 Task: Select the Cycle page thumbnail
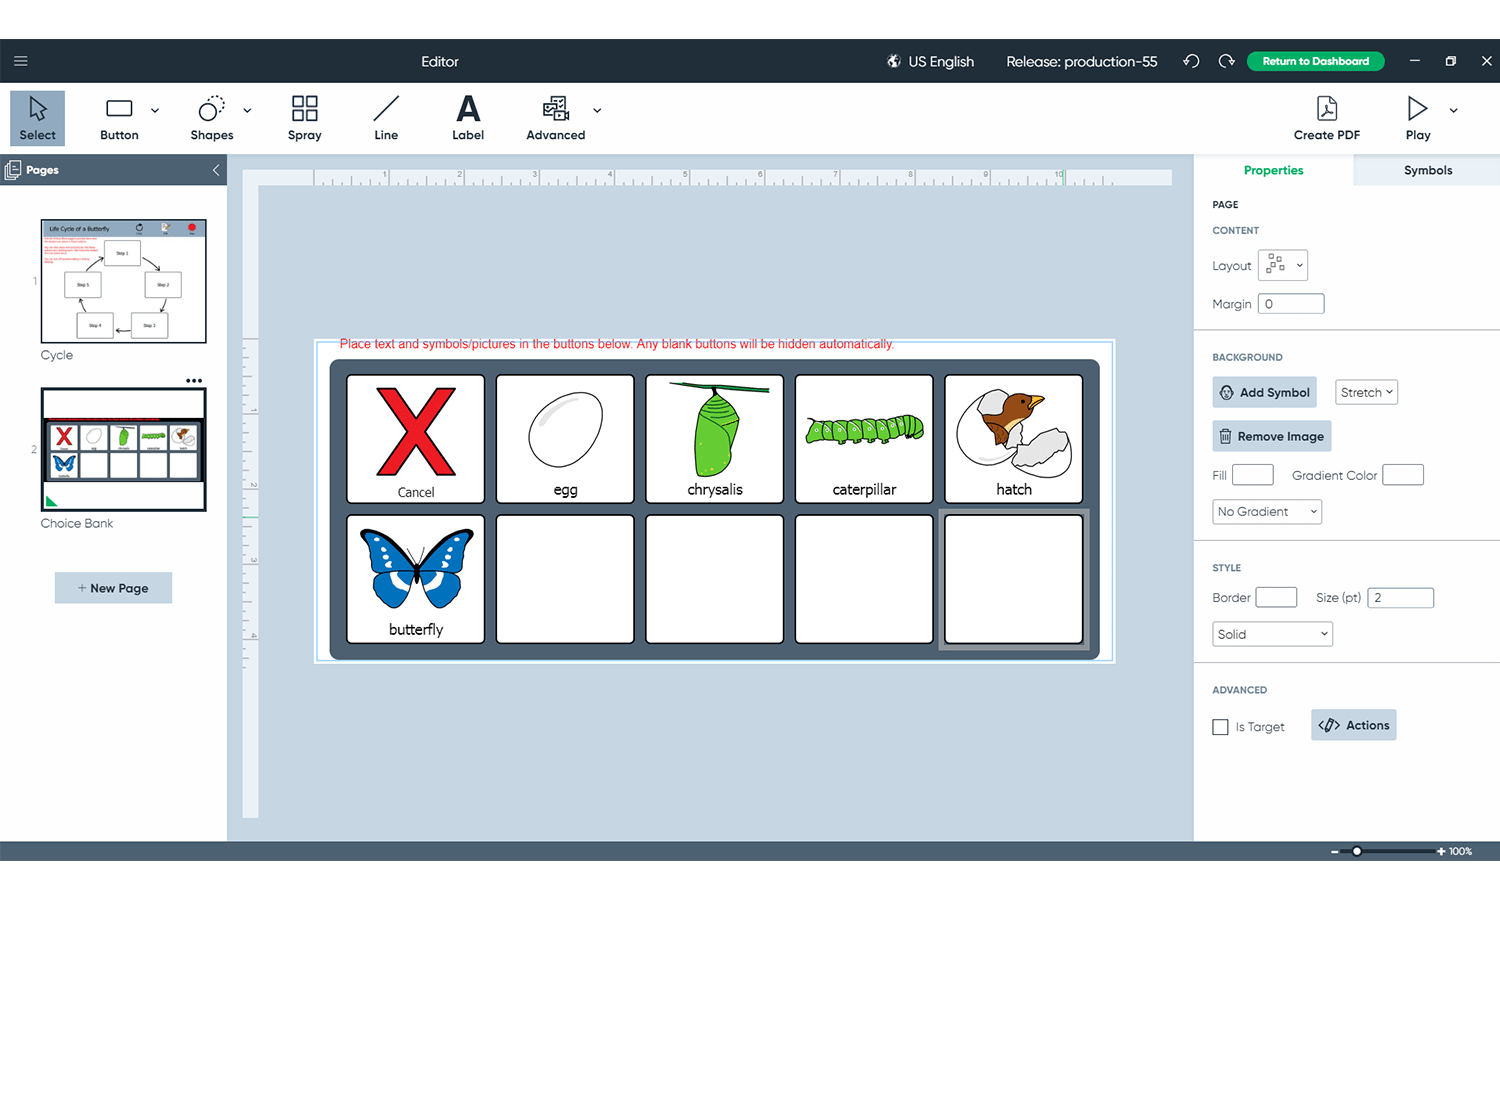123,281
